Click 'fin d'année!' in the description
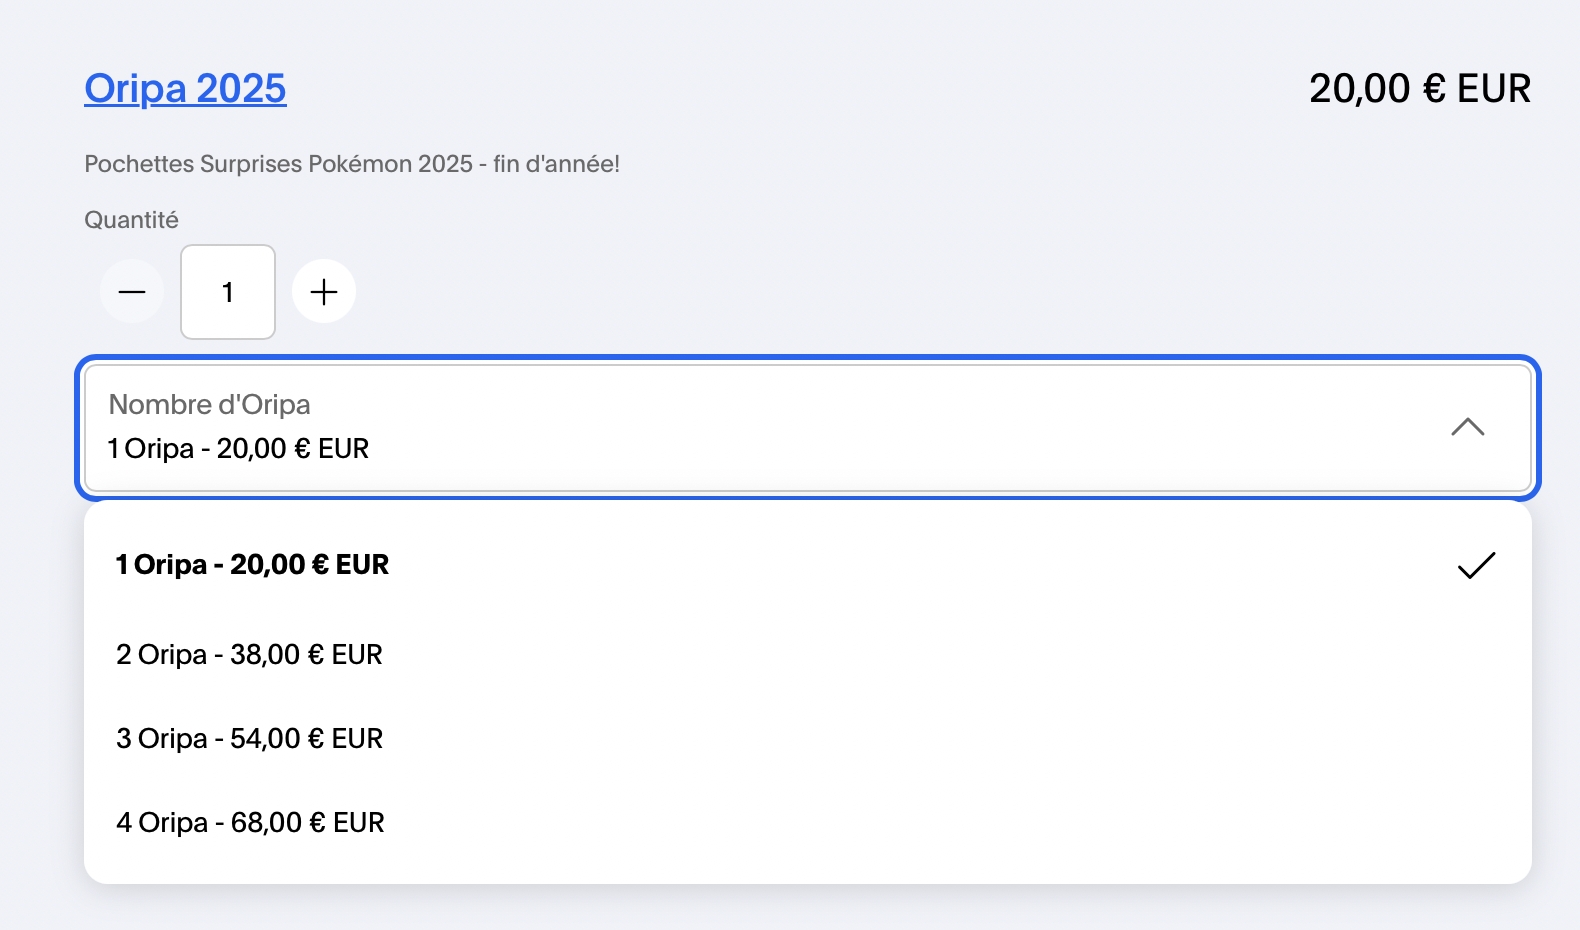Viewport: 1580px width, 930px height. [556, 164]
